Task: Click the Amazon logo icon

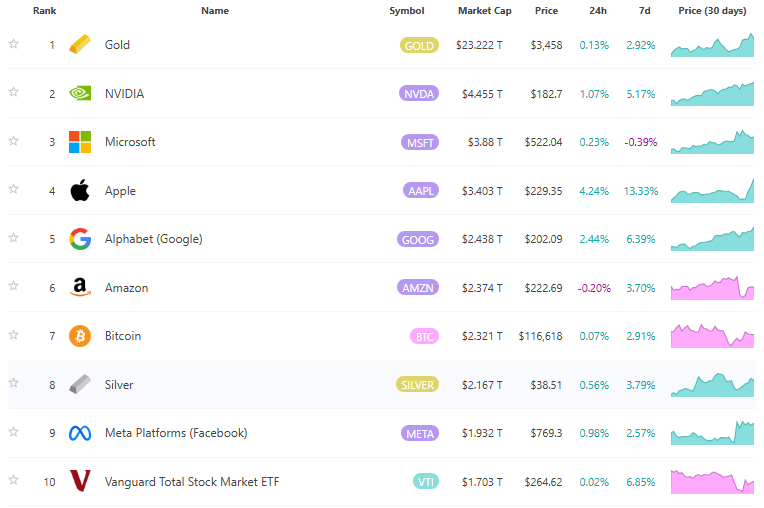Action: coord(80,287)
